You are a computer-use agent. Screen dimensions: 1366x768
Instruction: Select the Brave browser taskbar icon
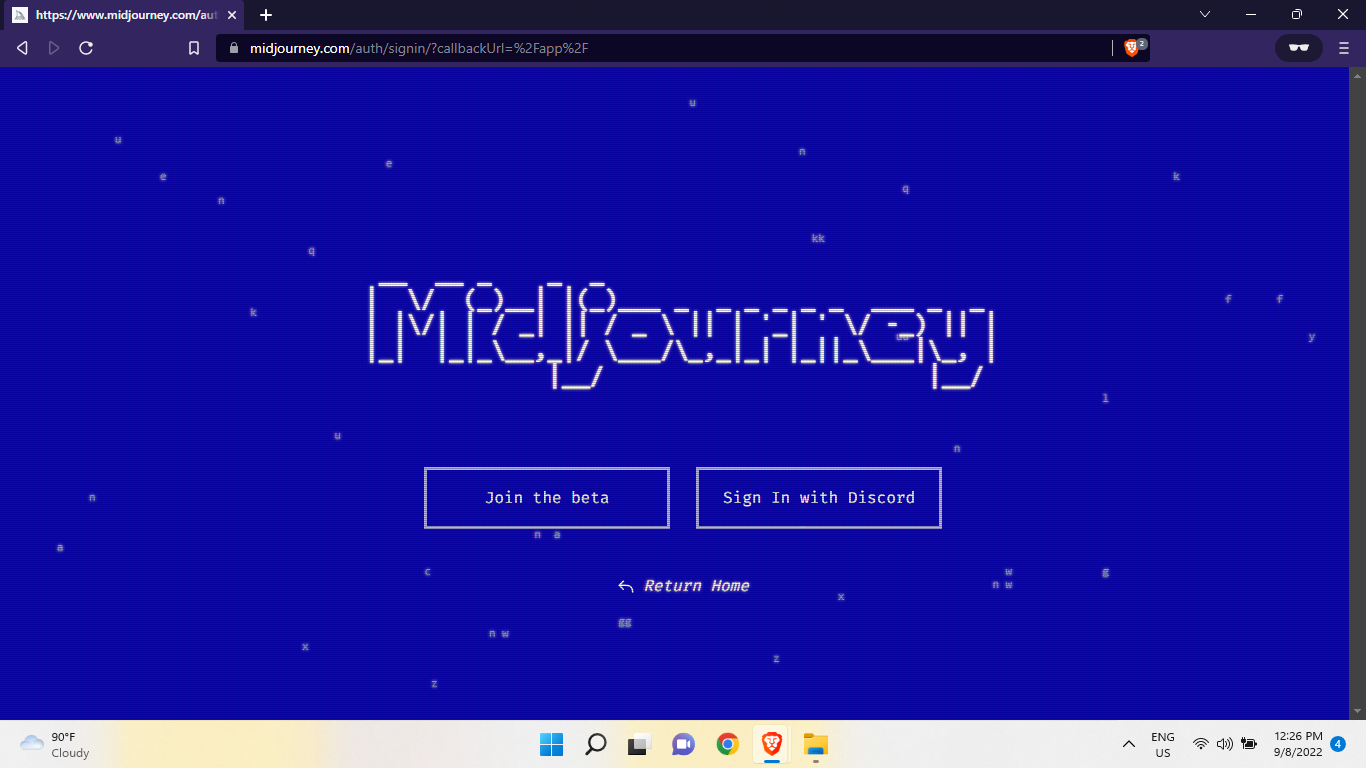pos(772,744)
